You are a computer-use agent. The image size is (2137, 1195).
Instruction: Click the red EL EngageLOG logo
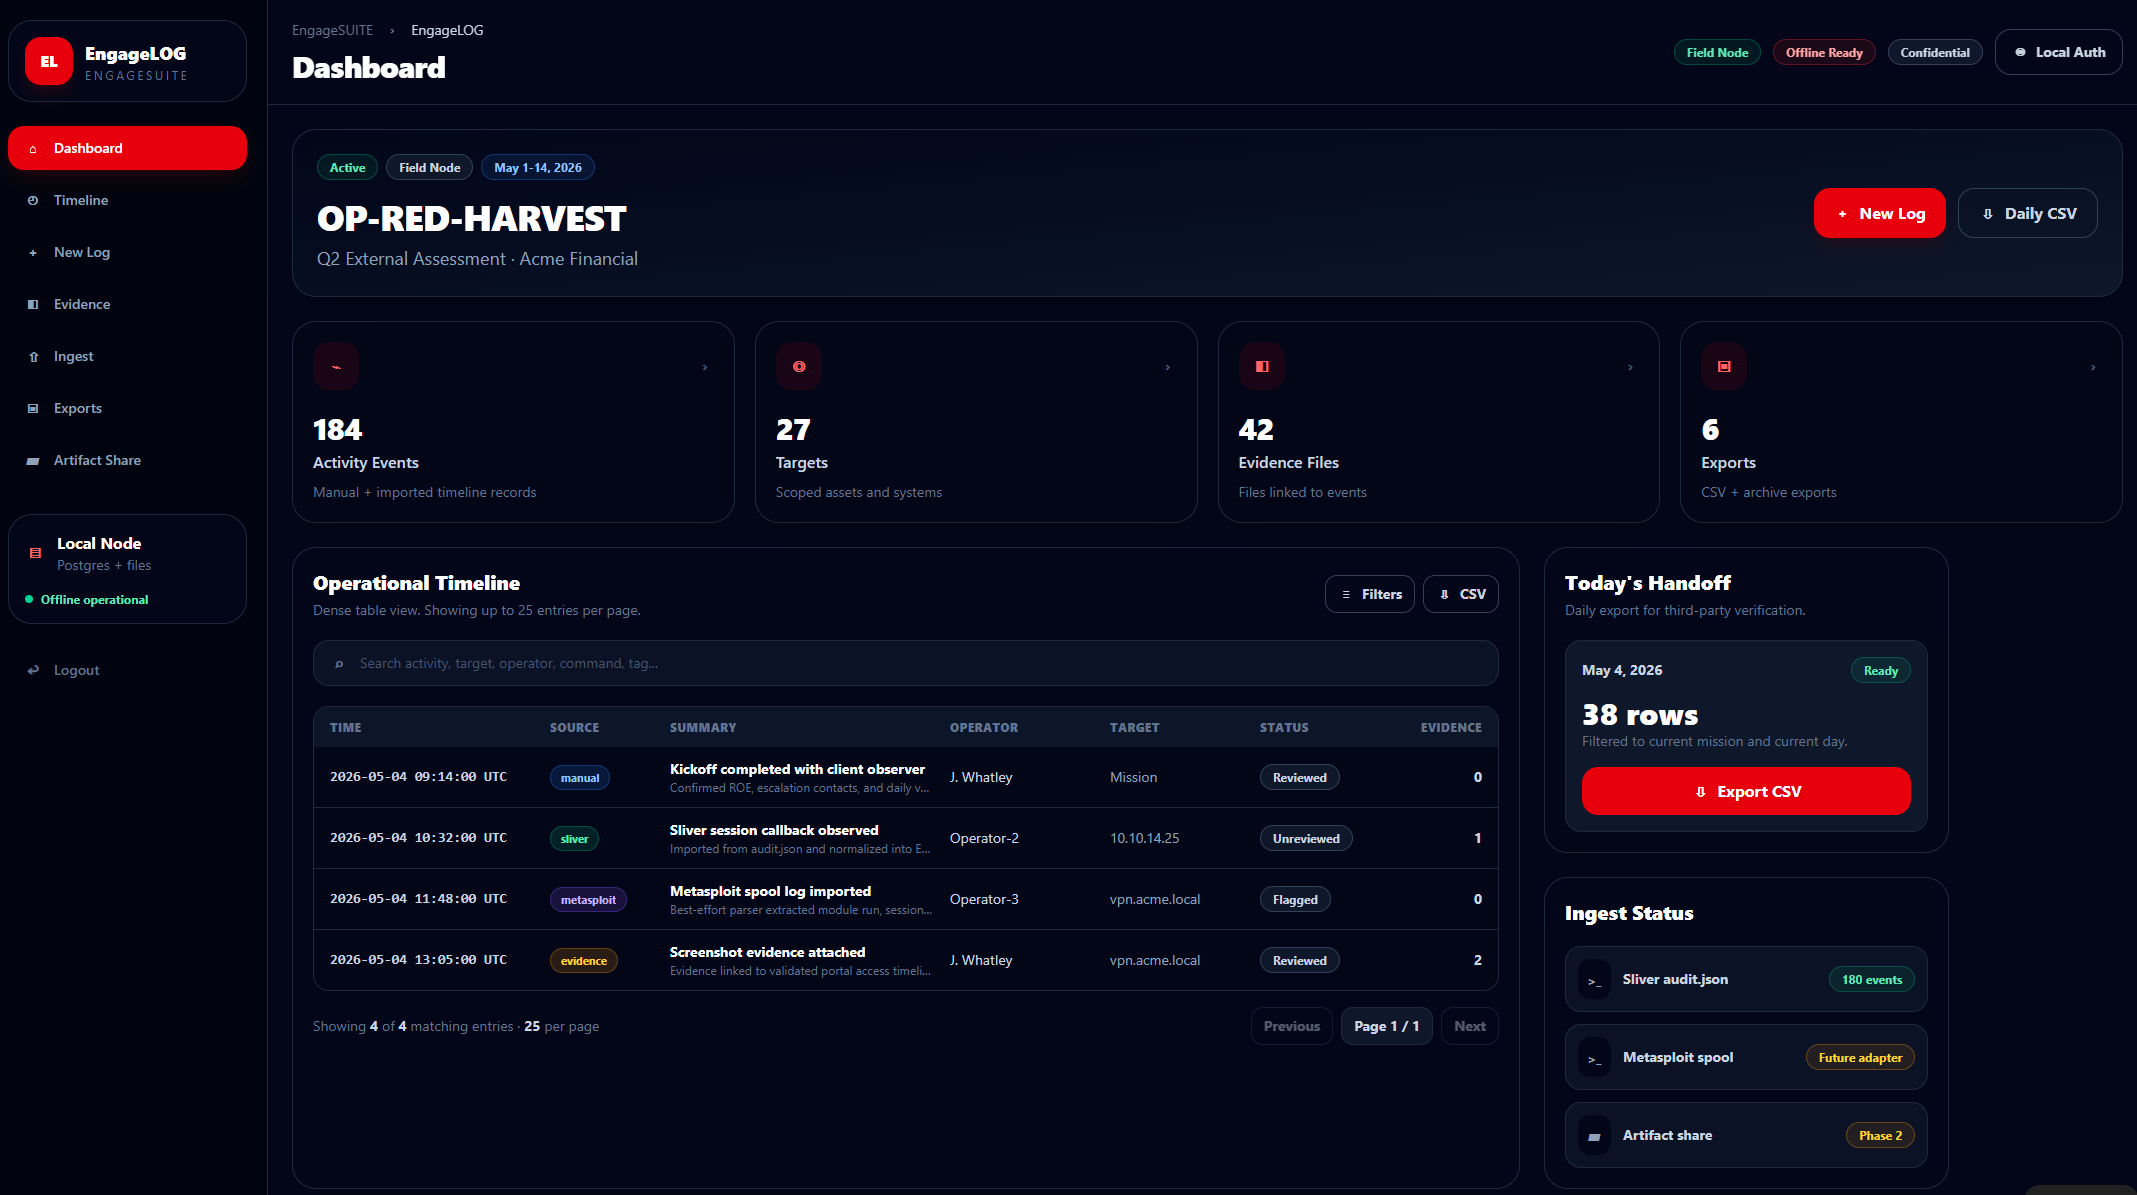click(49, 61)
